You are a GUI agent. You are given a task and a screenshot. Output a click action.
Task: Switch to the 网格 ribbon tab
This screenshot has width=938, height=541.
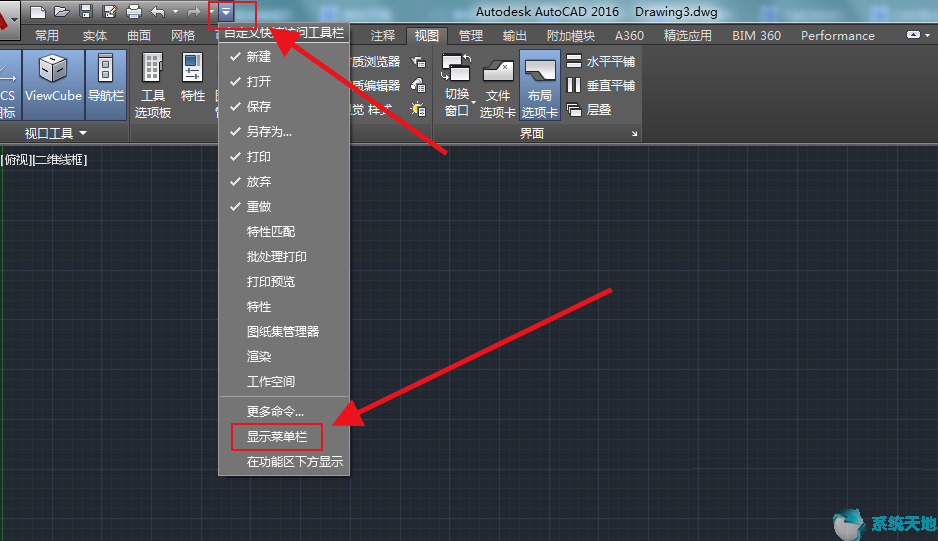point(182,36)
